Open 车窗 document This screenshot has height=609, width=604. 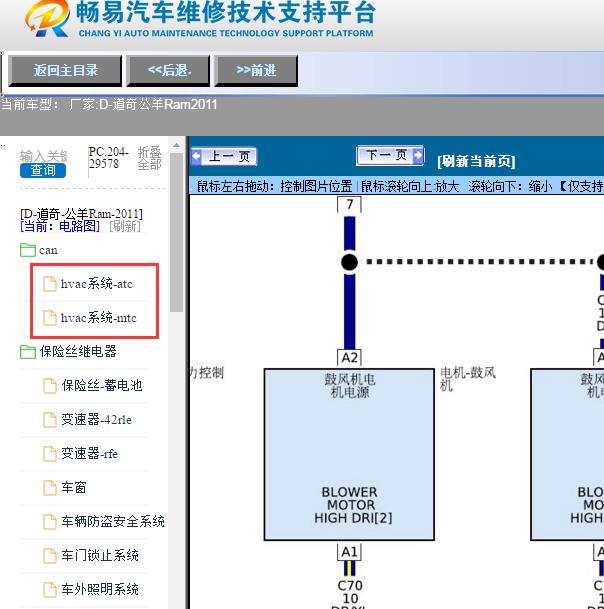pyautogui.click(x=74, y=487)
